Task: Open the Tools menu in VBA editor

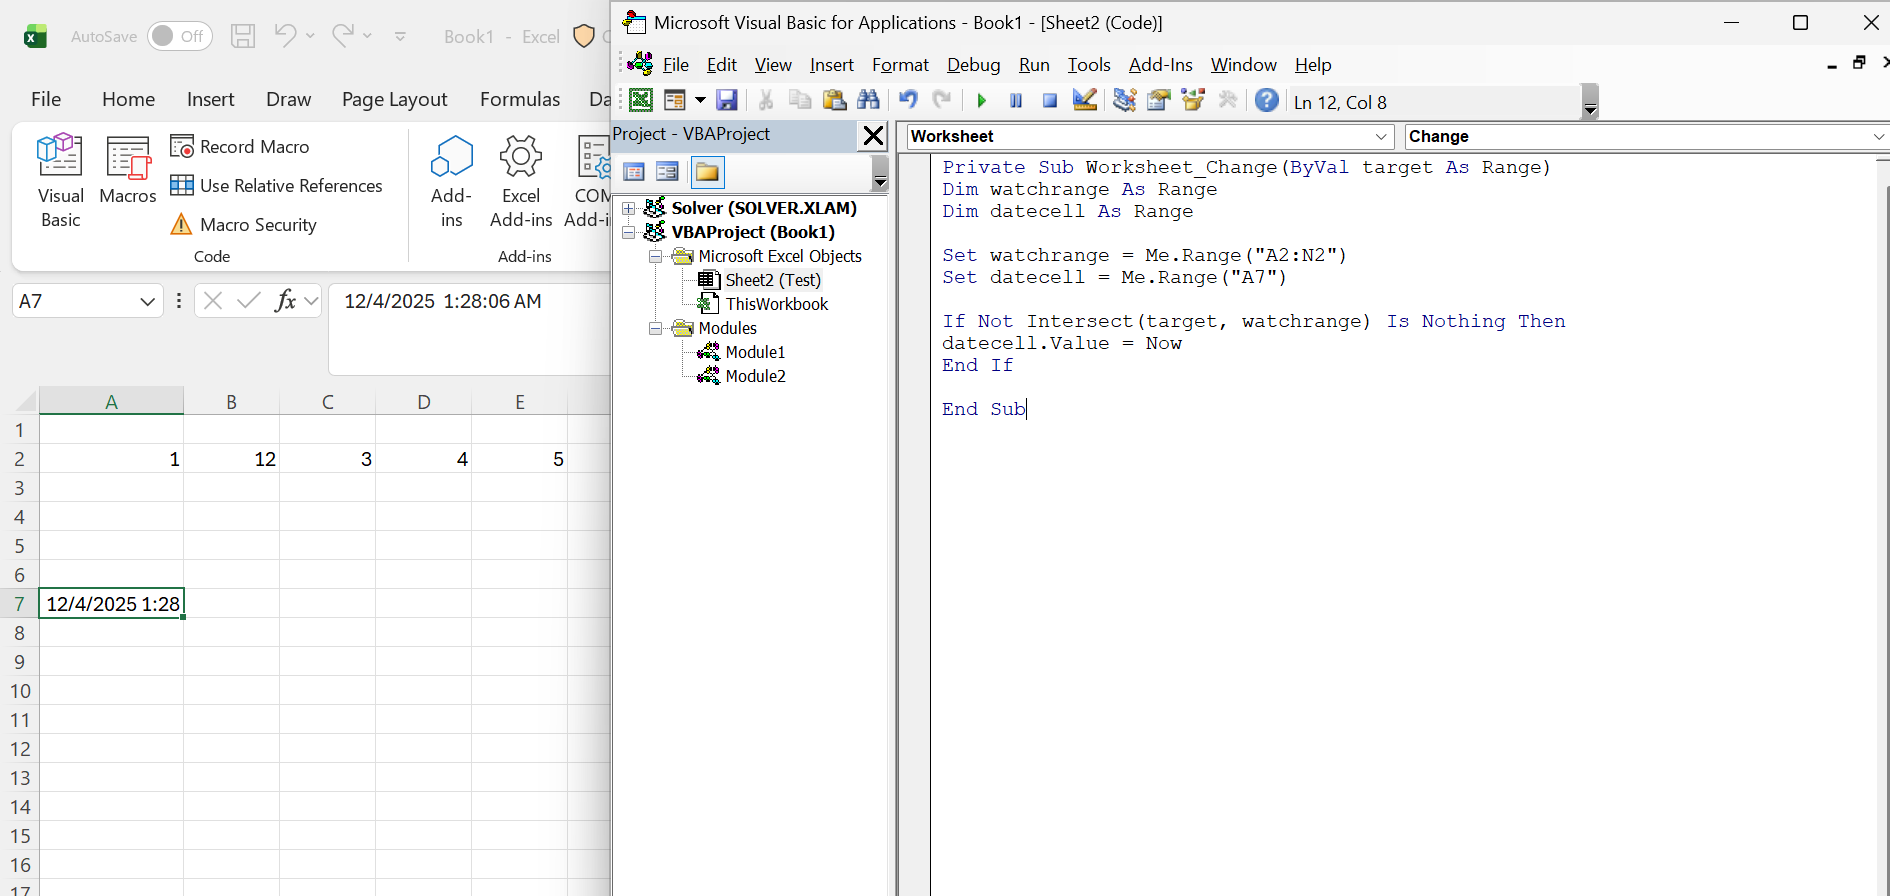Action: 1089,65
